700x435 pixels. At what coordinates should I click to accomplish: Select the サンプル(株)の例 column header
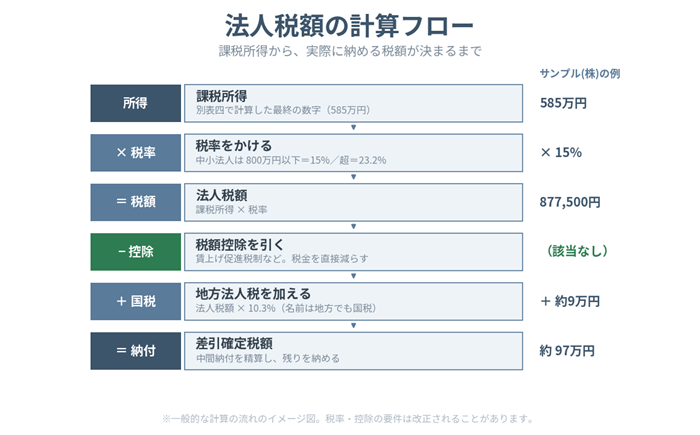click(x=580, y=74)
